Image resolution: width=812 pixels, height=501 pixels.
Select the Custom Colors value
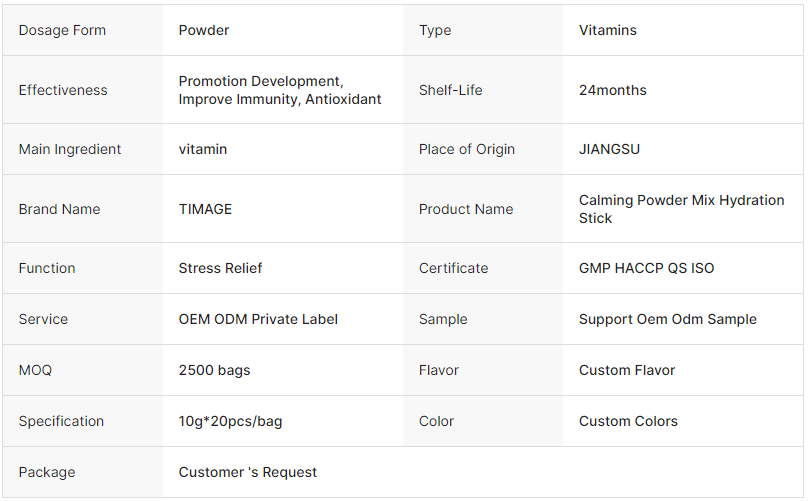tap(628, 421)
